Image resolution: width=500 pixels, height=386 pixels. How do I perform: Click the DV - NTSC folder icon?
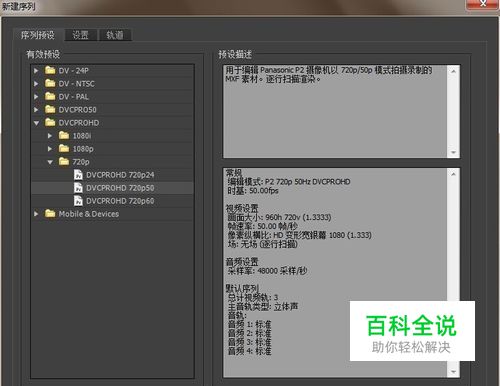coord(50,83)
